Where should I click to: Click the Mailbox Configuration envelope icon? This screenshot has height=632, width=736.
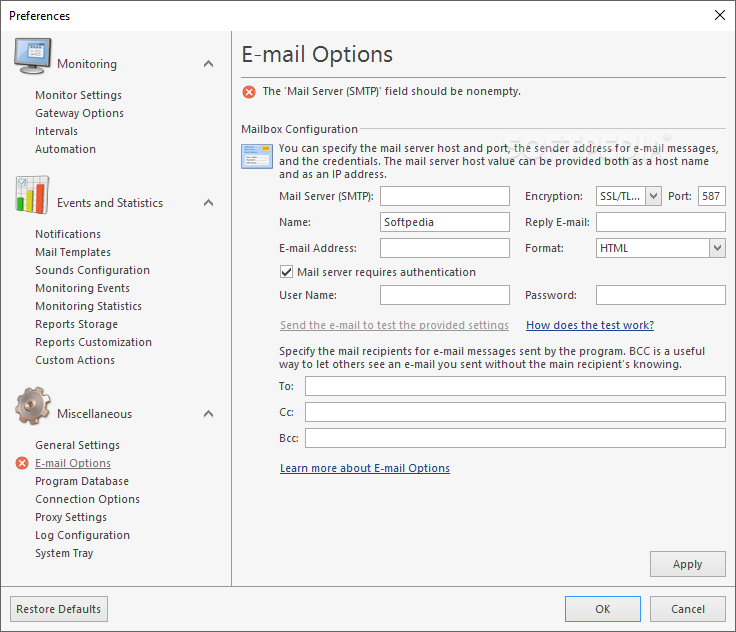coord(257,156)
